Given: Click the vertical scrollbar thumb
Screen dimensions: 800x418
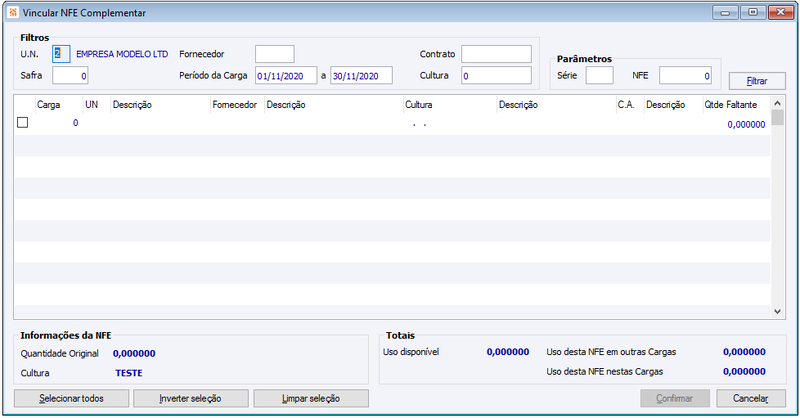Looking at the screenshot, I should [x=777, y=117].
